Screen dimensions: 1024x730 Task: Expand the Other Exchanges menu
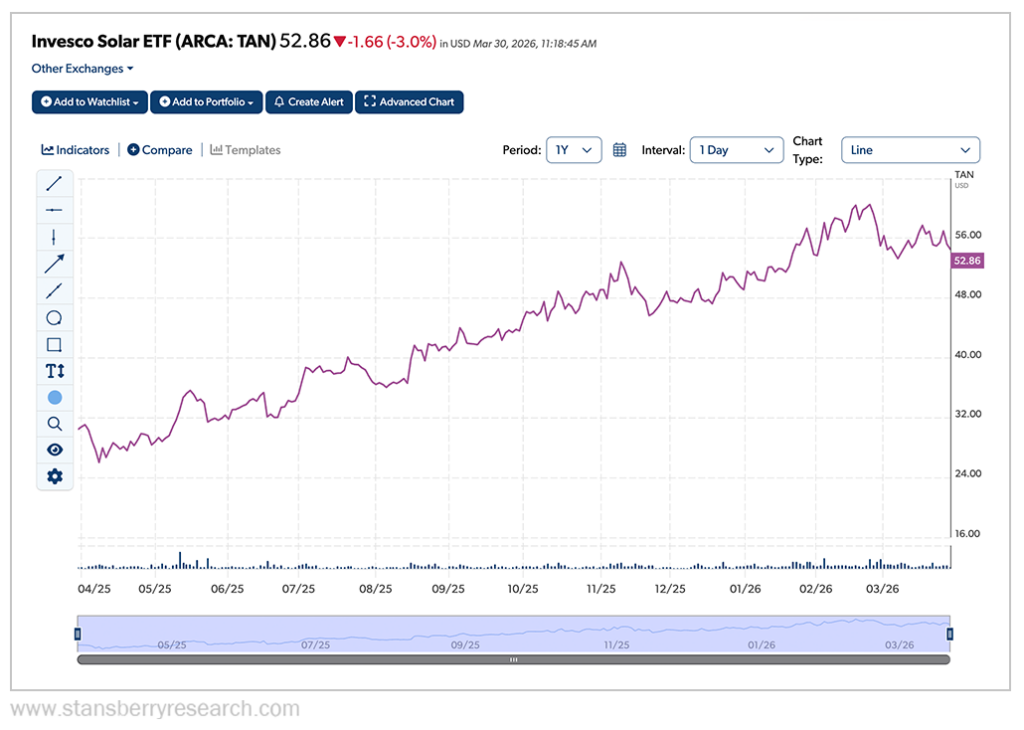click(x=82, y=68)
